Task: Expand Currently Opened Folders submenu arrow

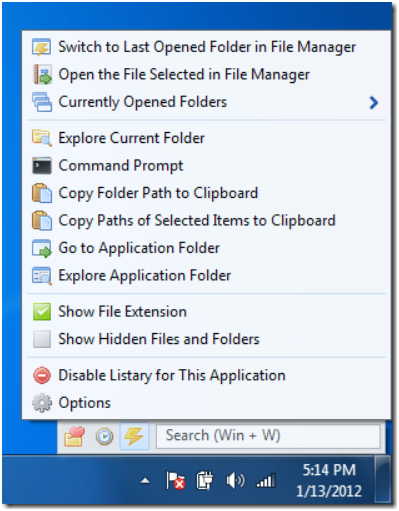Action: pyautogui.click(x=374, y=102)
